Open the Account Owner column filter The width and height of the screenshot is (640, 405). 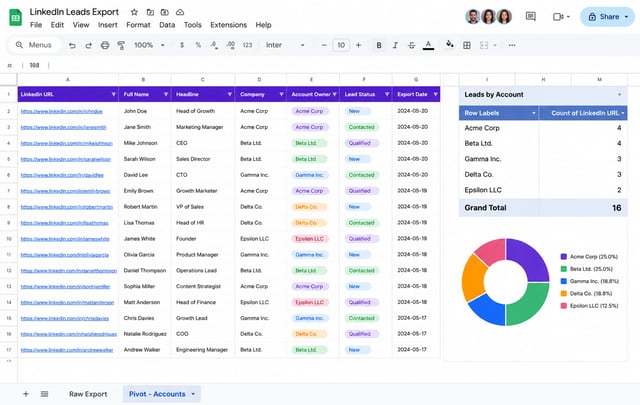[x=335, y=94]
